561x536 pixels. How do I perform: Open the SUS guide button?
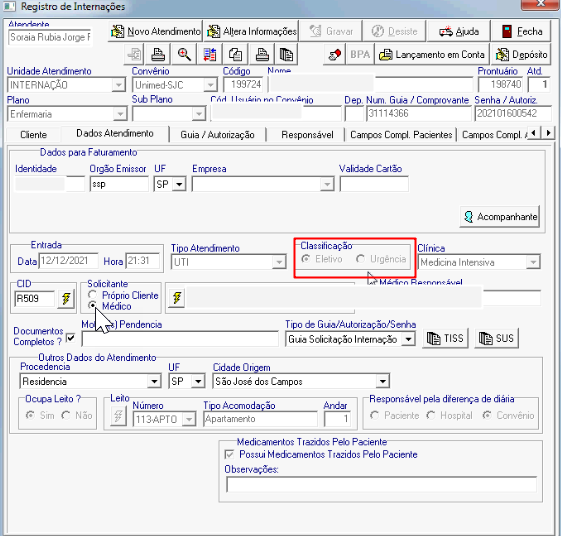tap(496, 338)
